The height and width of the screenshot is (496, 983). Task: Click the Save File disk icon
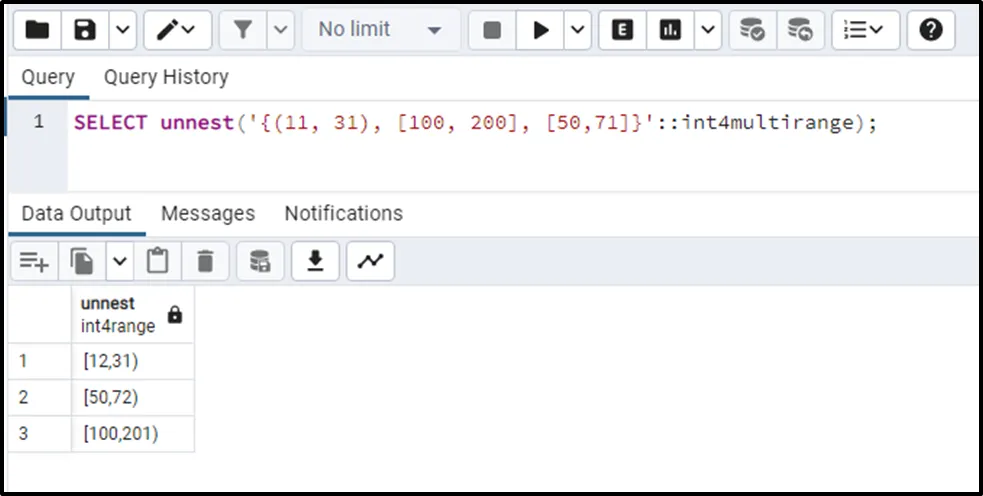click(85, 31)
